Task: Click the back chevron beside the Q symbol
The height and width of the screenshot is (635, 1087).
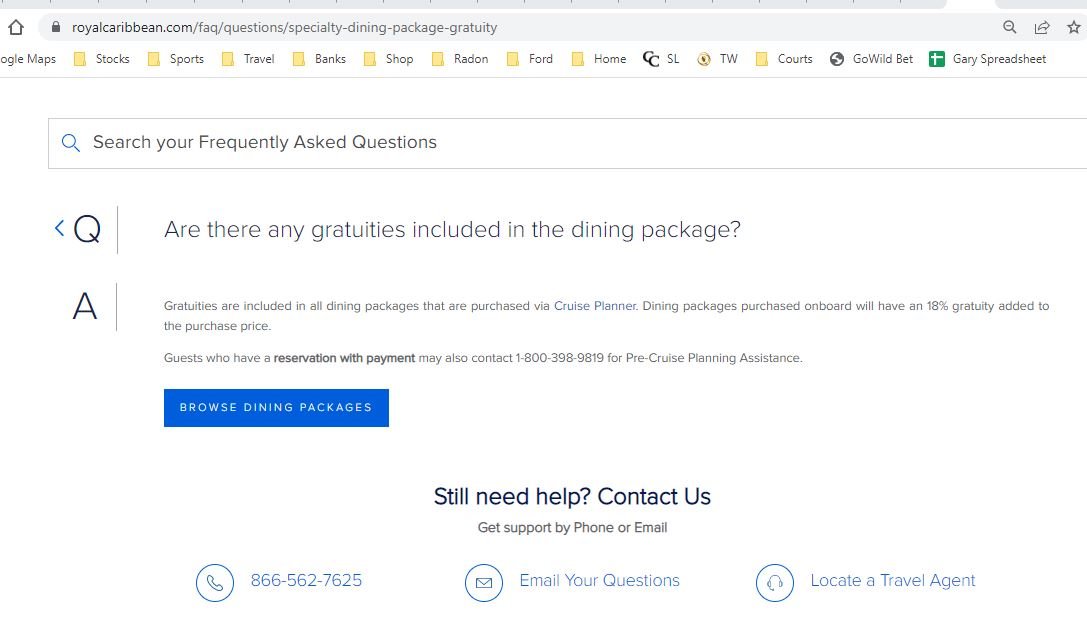Action: coord(59,227)
